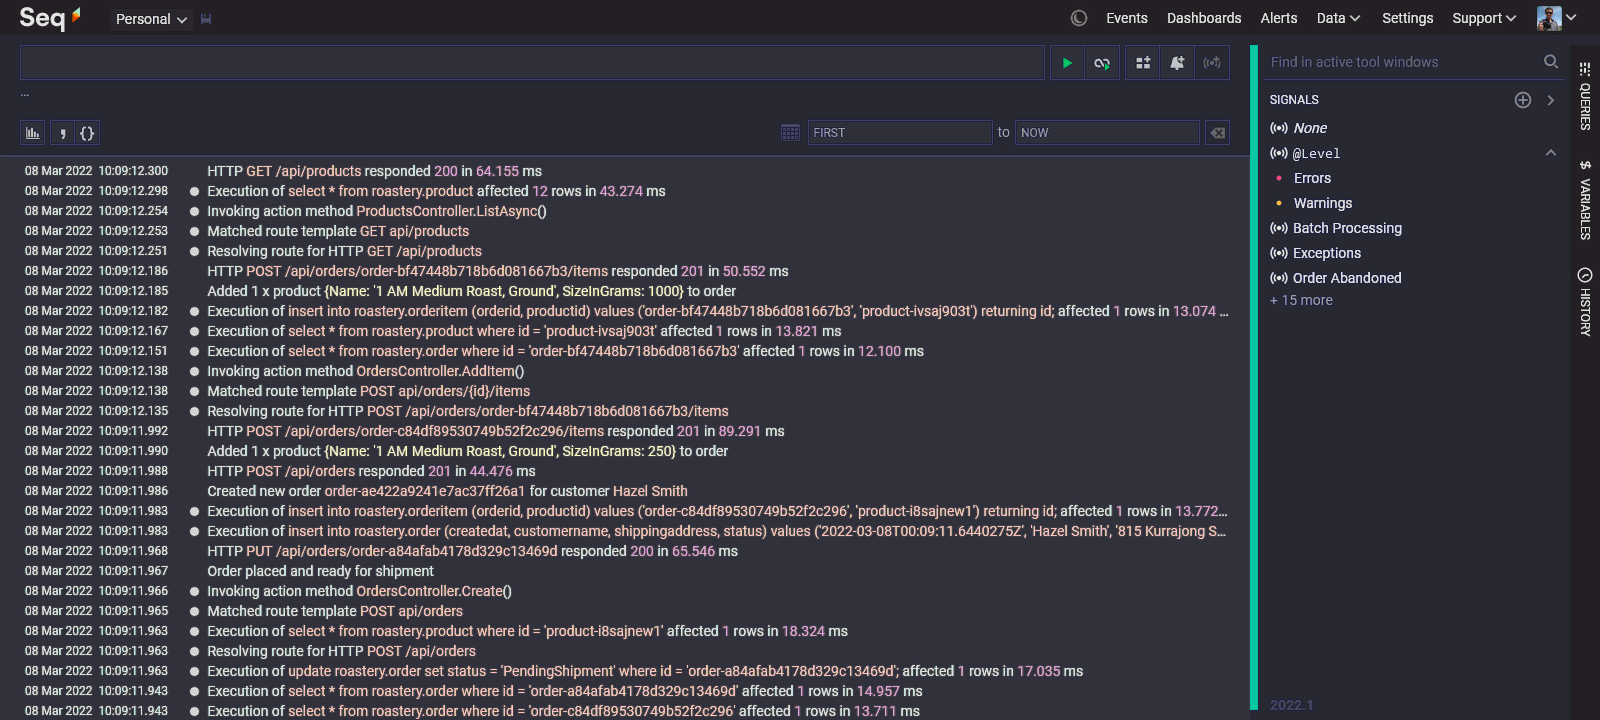The height and width of the screenshot is (720, 1600).
Task: Click the Seq logo
Action: 50,17
